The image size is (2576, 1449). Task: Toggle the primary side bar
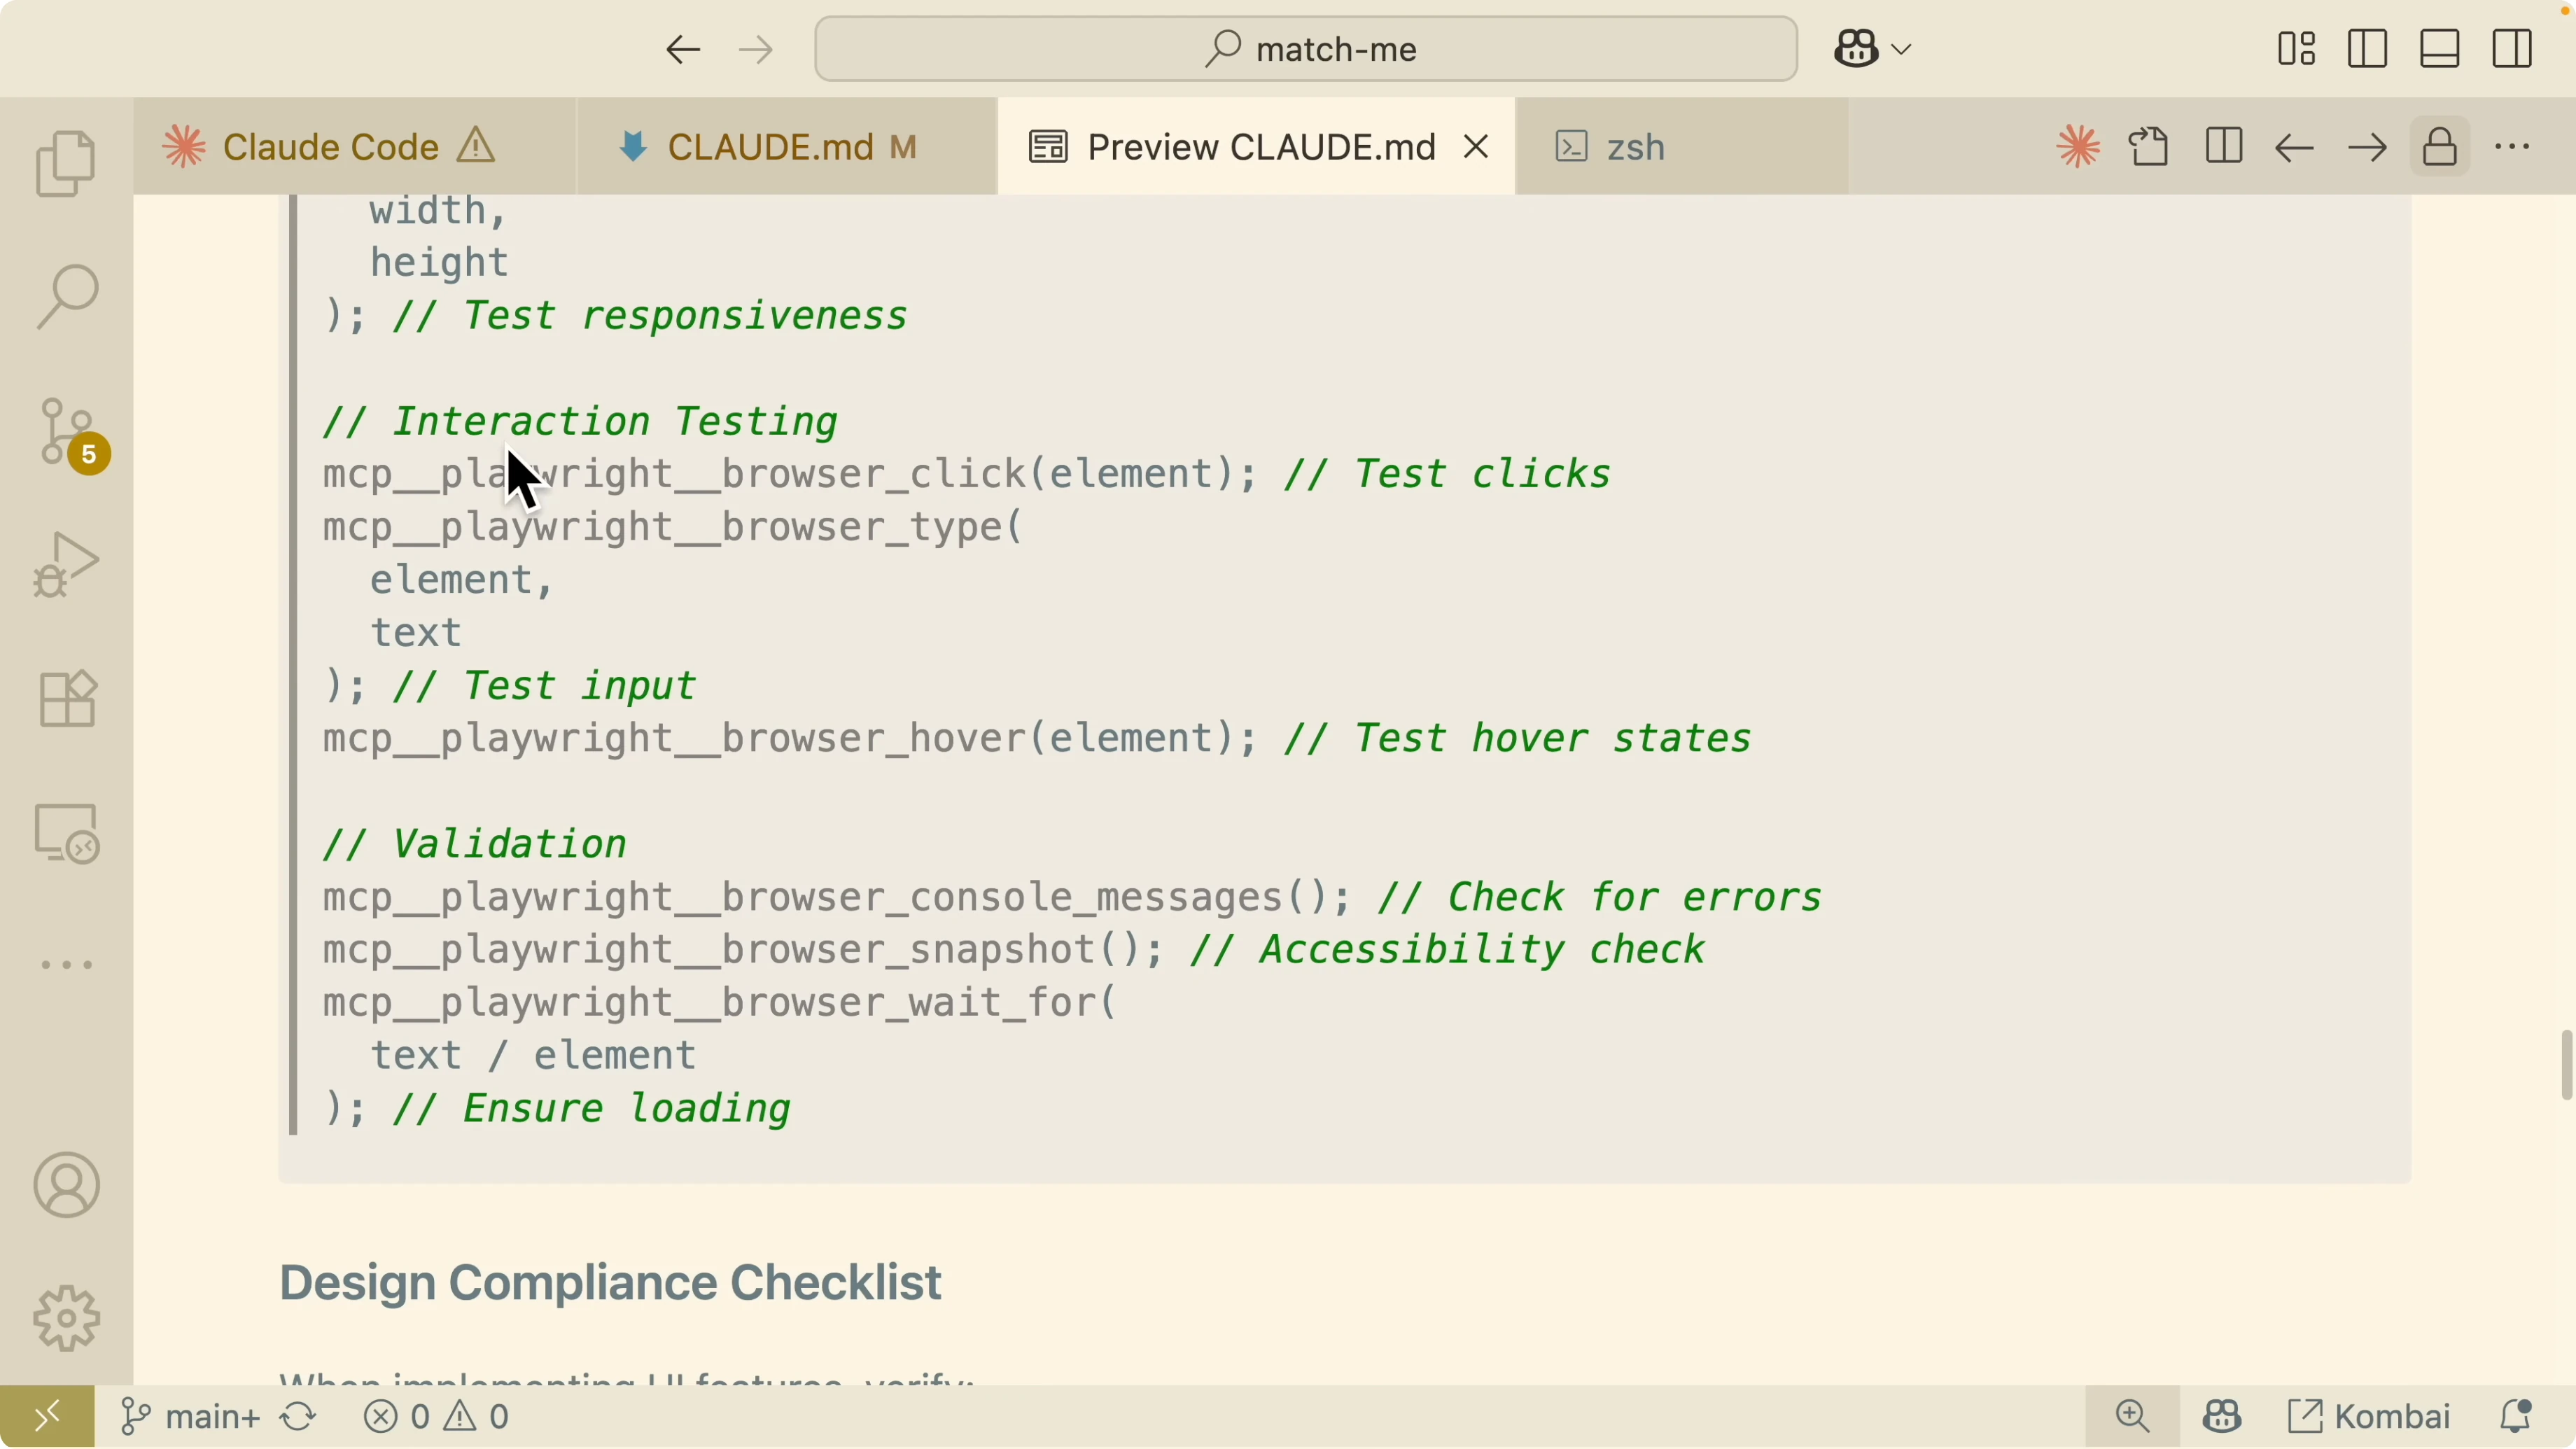[x=2368, y=49]
